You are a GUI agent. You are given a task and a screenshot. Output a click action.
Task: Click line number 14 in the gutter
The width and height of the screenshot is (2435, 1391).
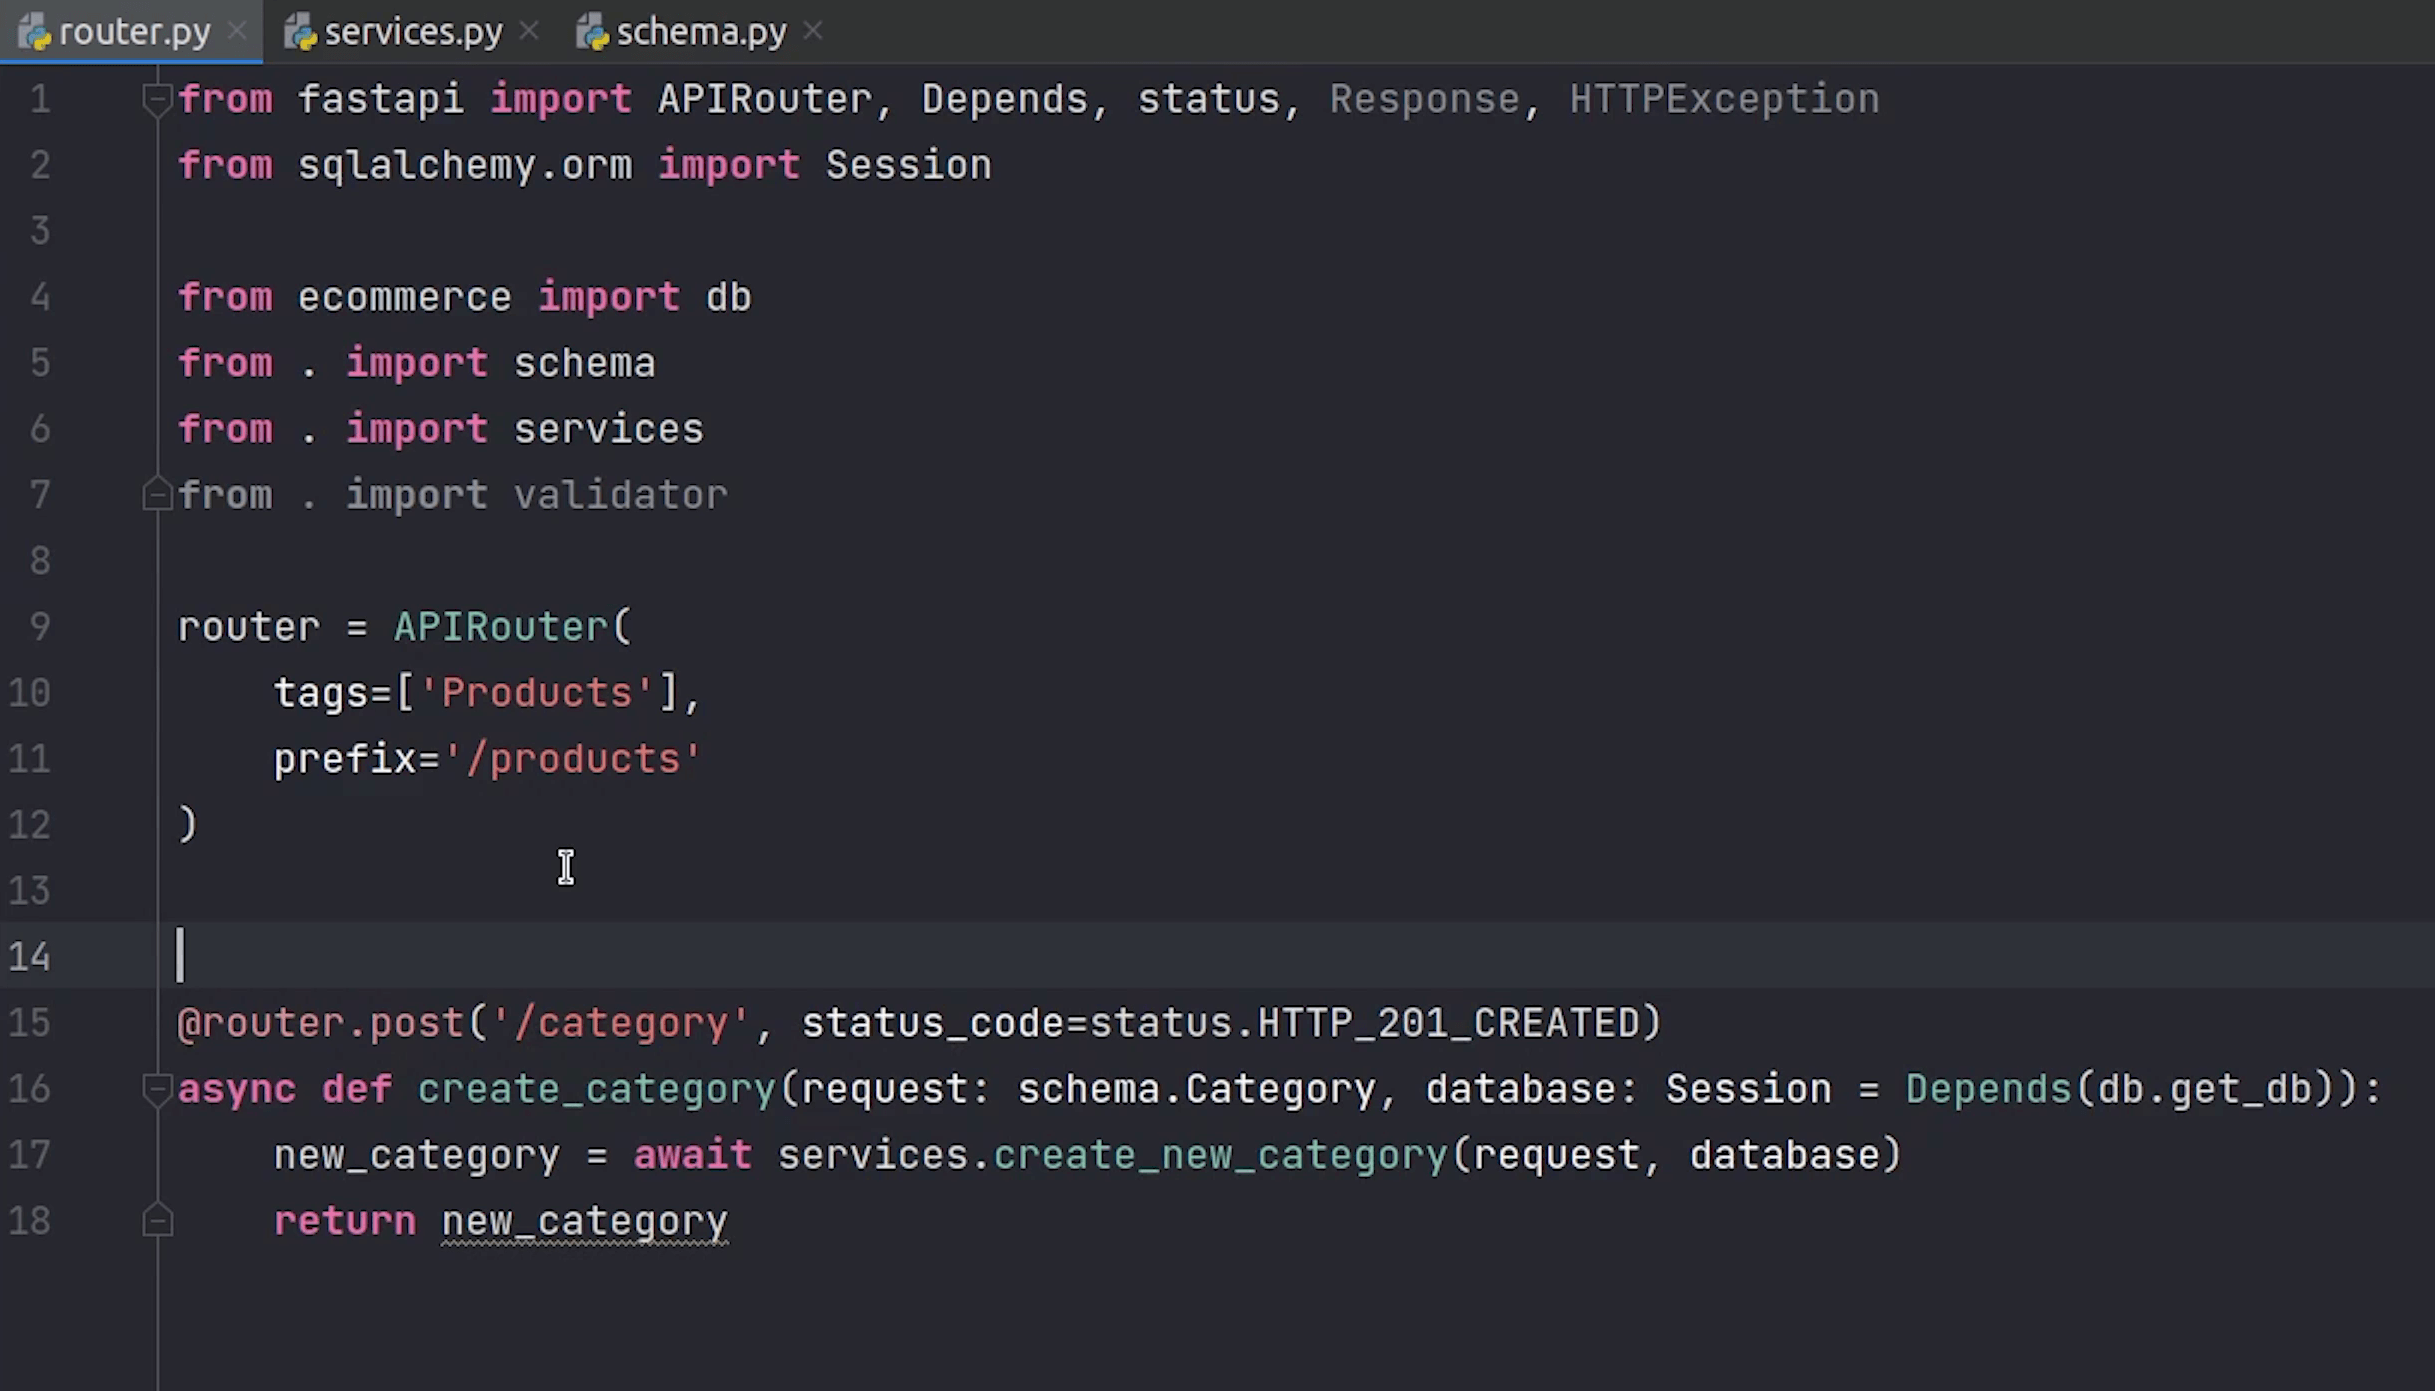30,957
